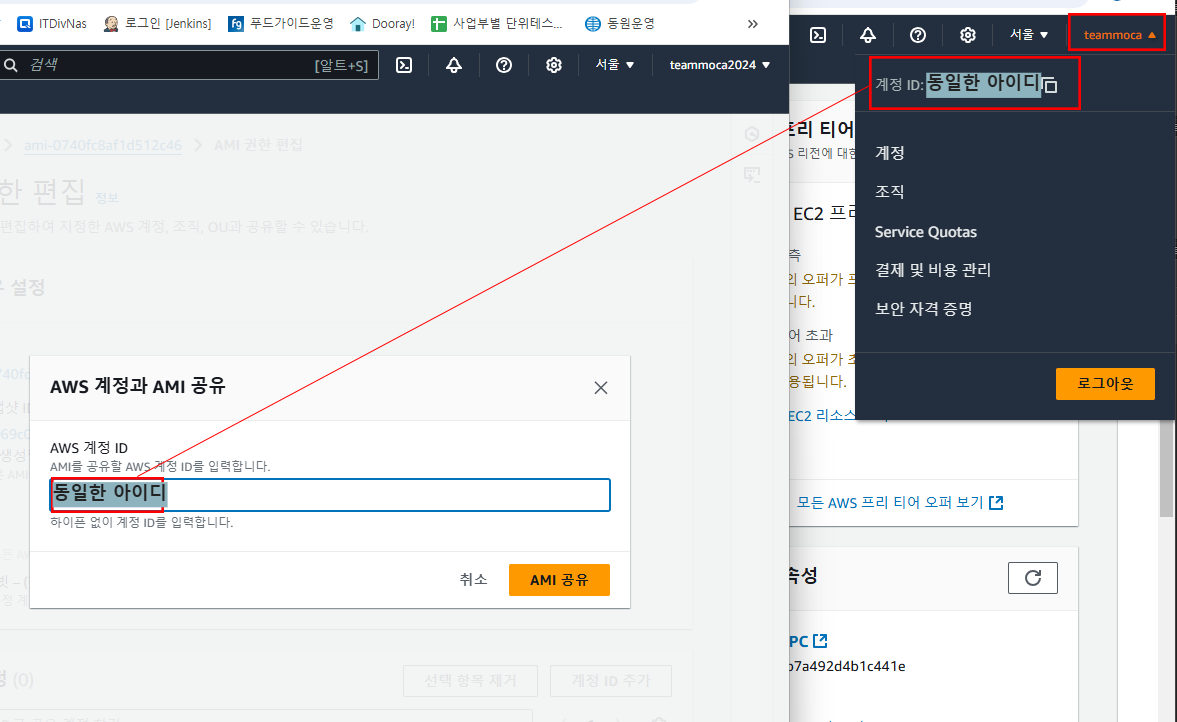This screenshot has height=722, width=1177.
Task: Select Service Quotas in account menu
Action: [926, 232]
